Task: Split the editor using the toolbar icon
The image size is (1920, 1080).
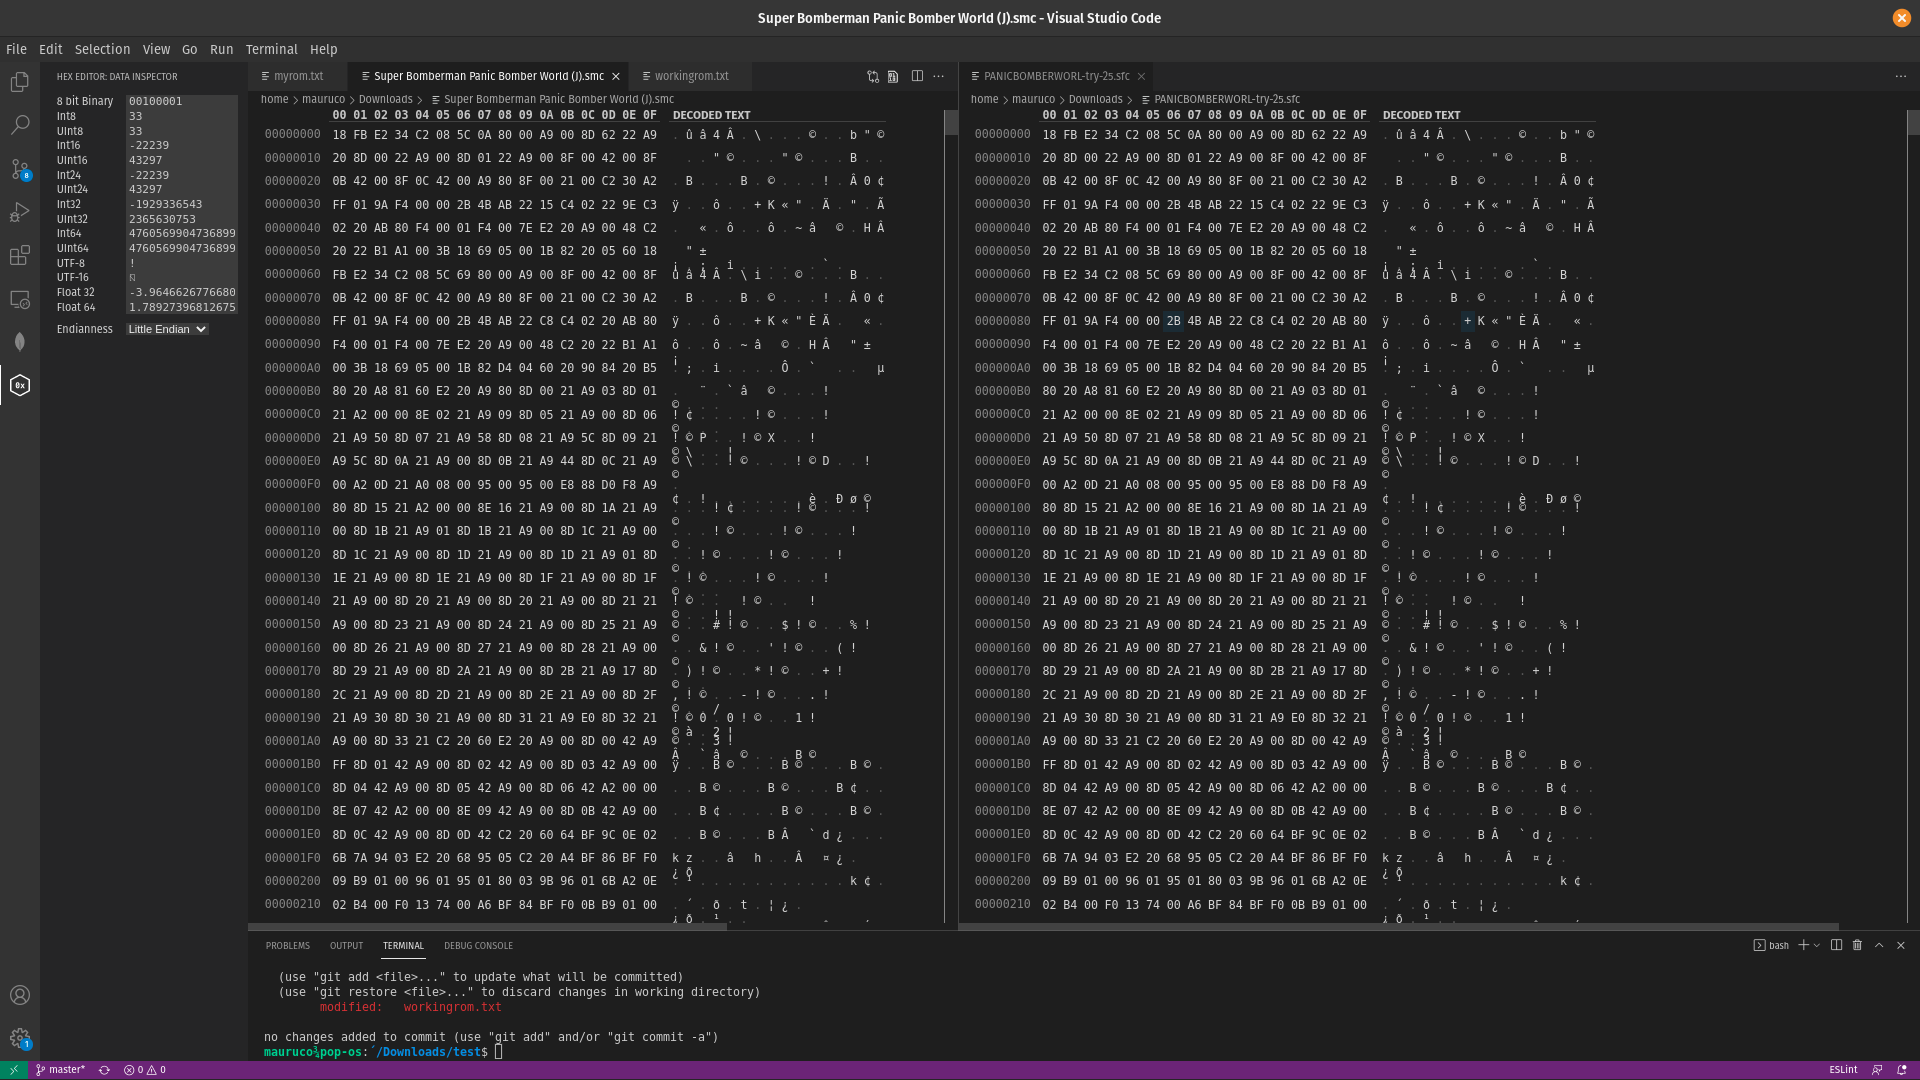Action: point(917,75)
